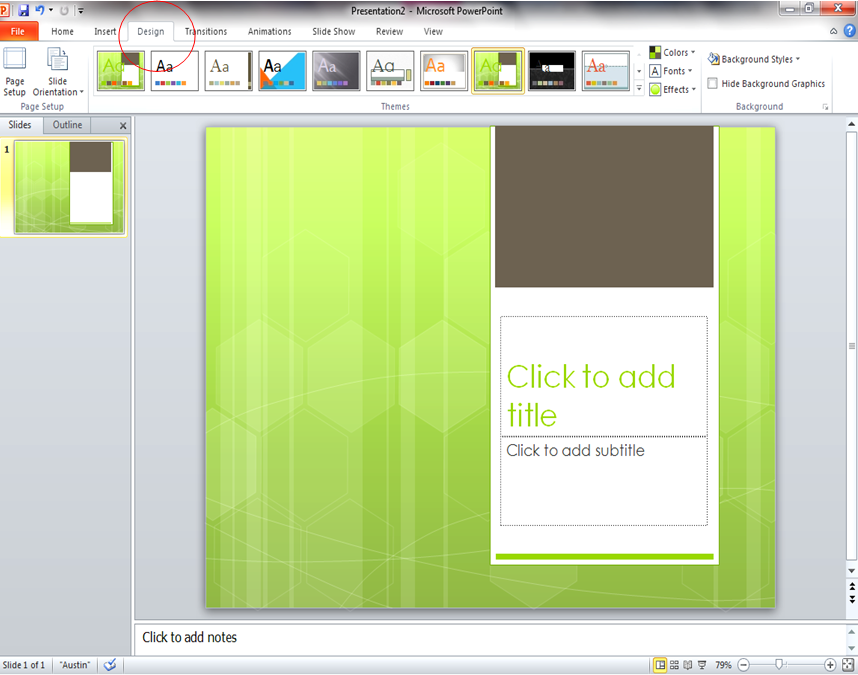This screenshot has height=675, width=858.
Task: Open the Effects theme gallery
Action: (x=673, y=89)
